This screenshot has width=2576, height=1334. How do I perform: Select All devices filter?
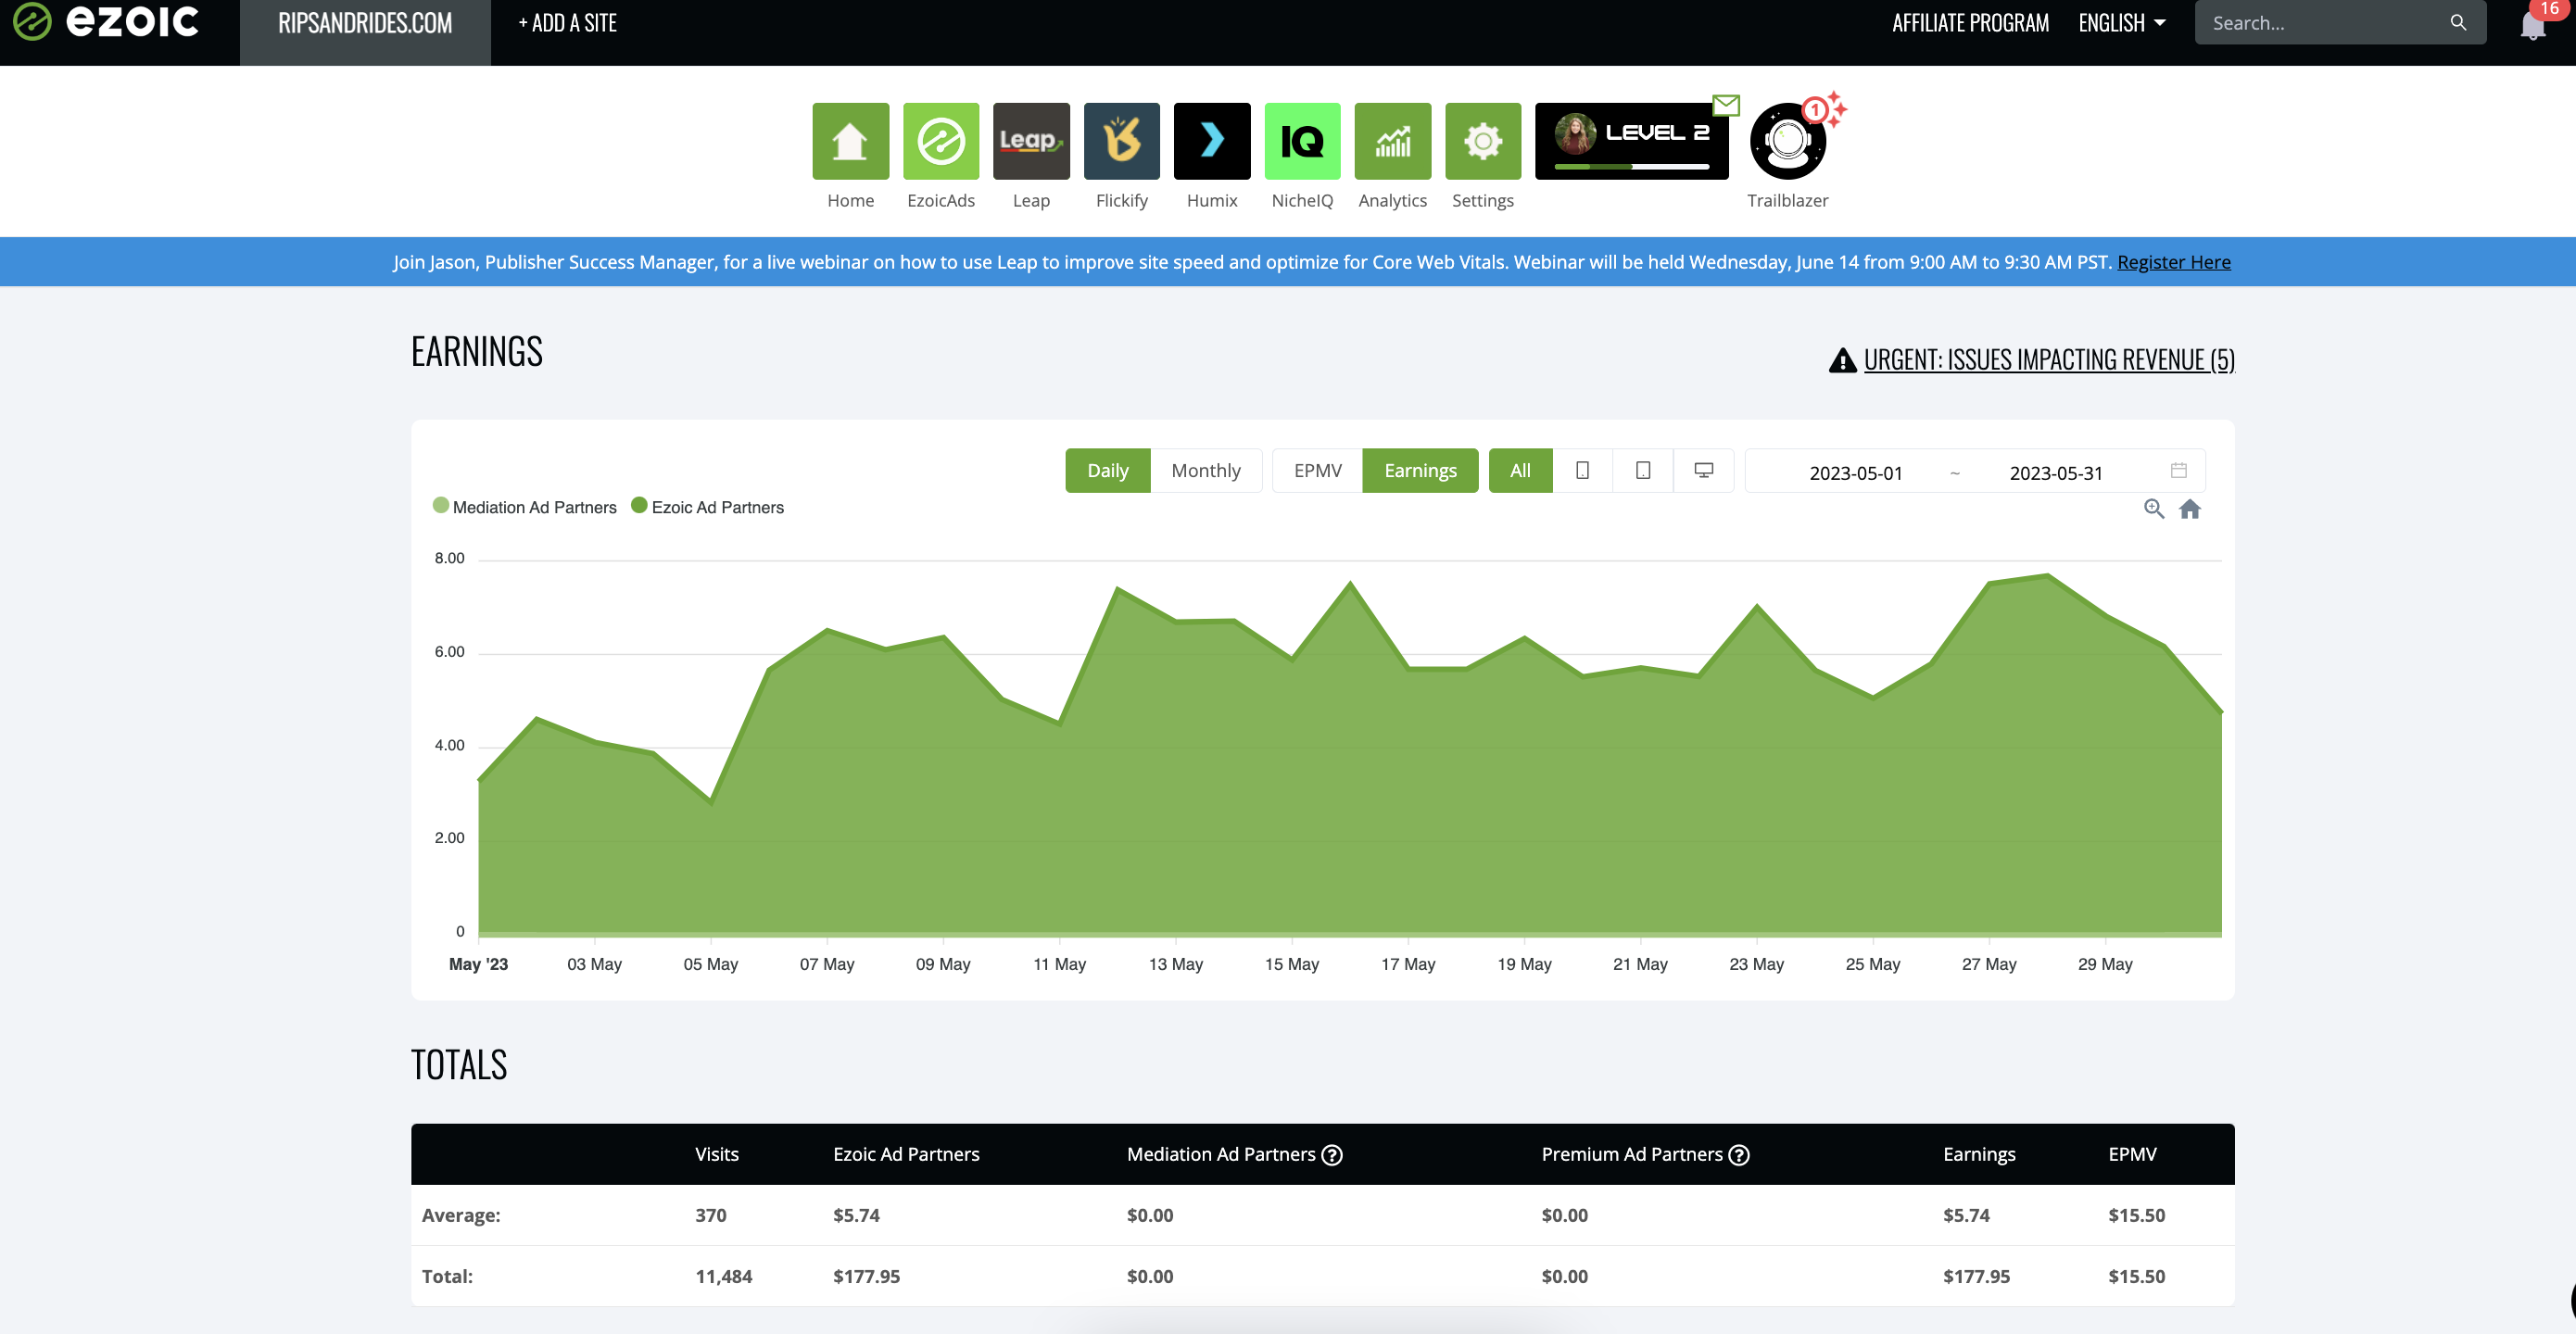tap(1520, 470)
